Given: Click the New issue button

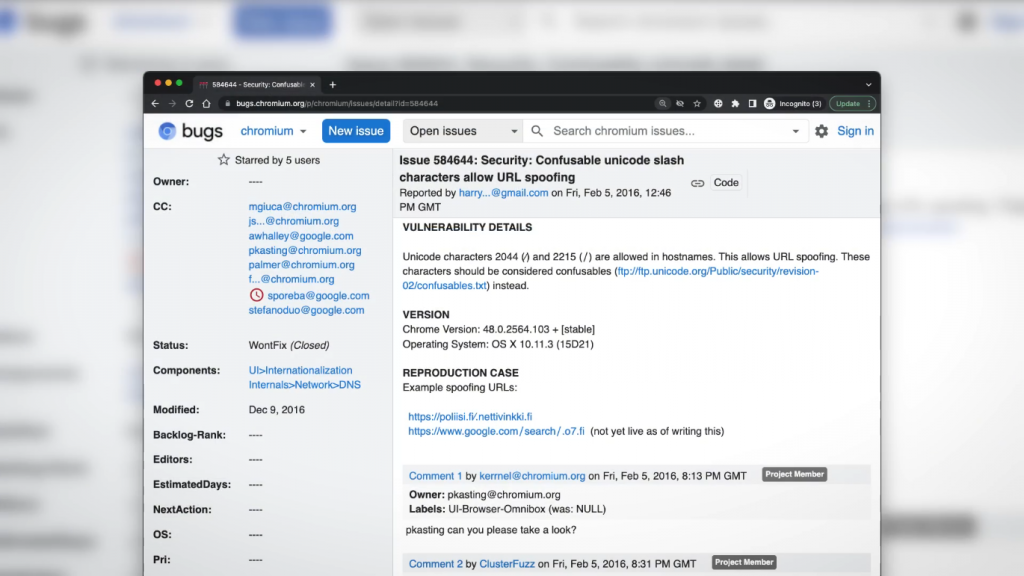Looking at the screenshot, I should pyautogui.click(x=356, y=131).
